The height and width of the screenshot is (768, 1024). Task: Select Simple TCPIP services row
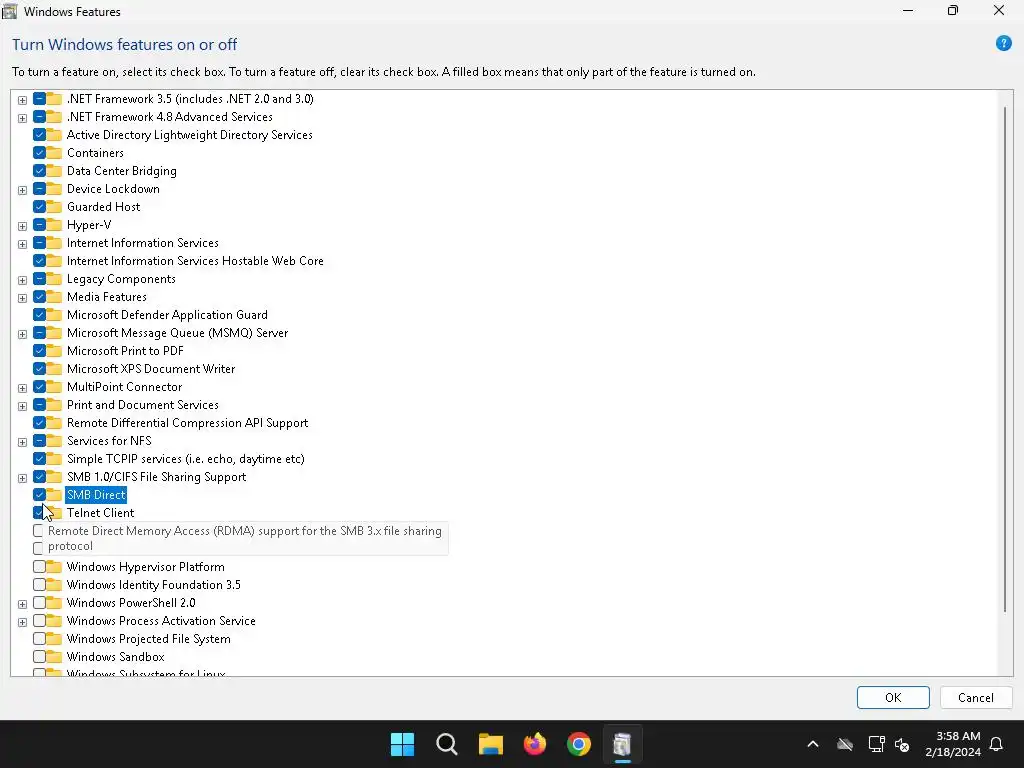[x=185, y=458]
